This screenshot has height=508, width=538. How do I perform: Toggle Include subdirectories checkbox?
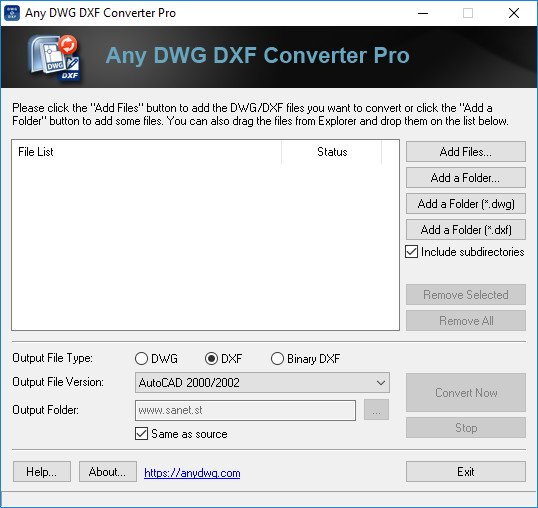pos(411,252)
